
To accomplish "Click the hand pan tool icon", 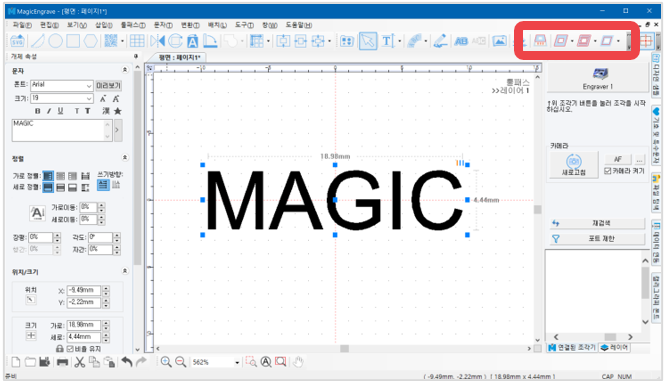I will point(298,362).
